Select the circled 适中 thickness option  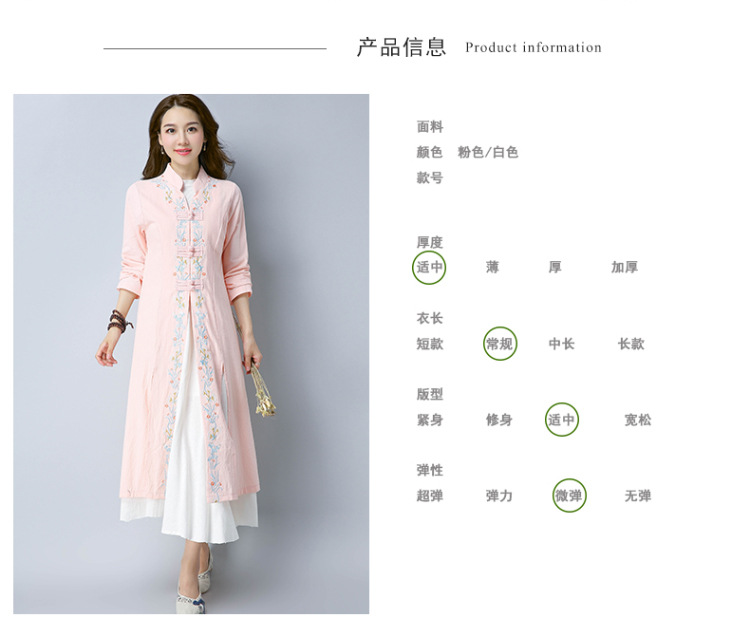(429, 267)
